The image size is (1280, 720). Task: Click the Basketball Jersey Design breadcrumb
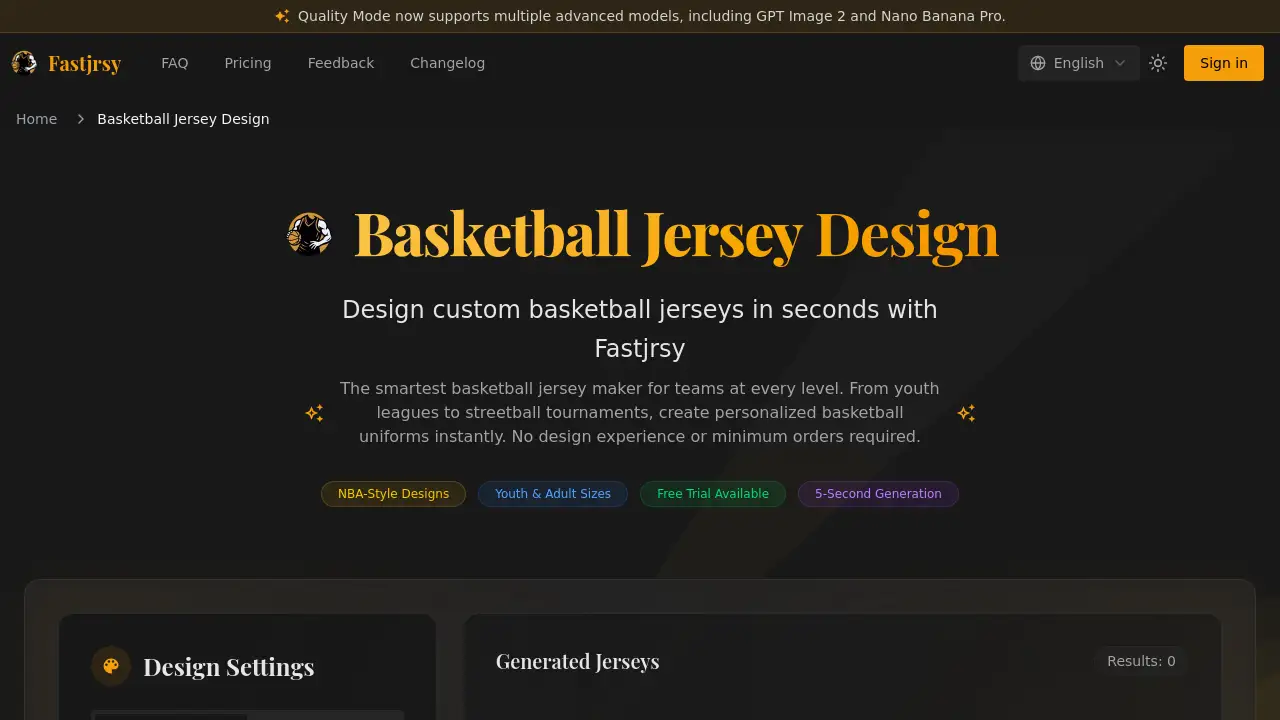click(x=183, y=119)
